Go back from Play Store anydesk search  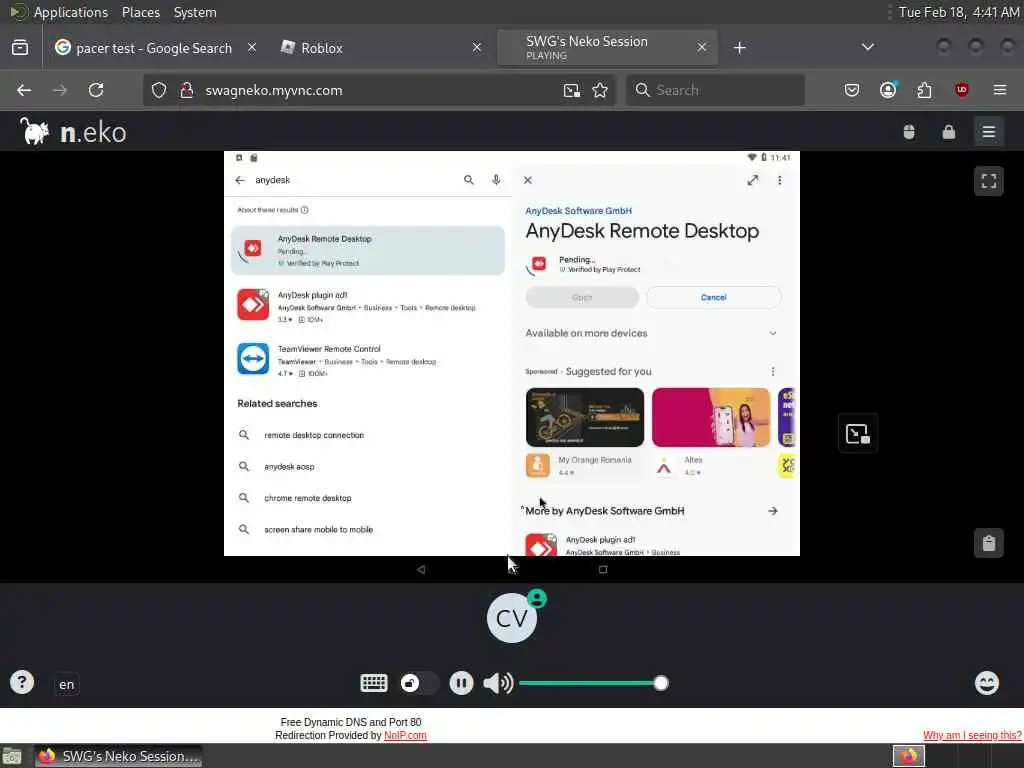click(x=240, y=180)
